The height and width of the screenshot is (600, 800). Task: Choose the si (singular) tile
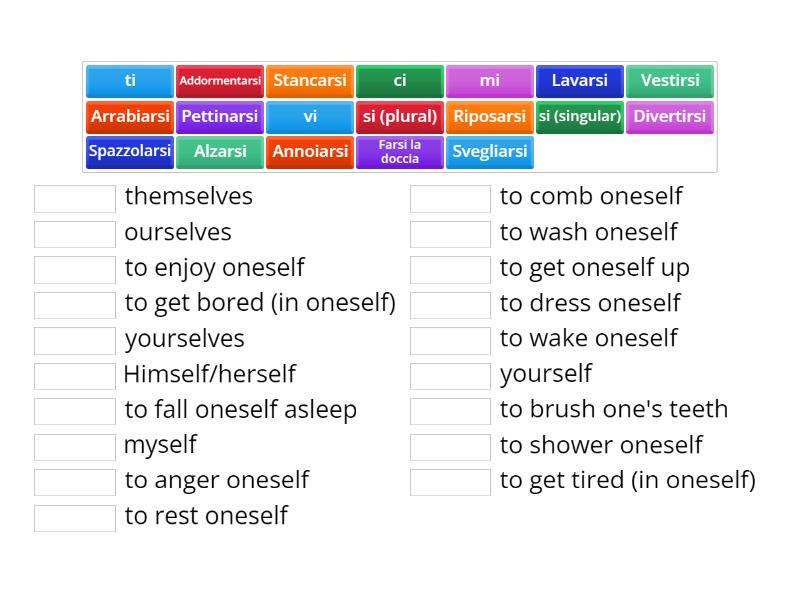coord(580,117)
